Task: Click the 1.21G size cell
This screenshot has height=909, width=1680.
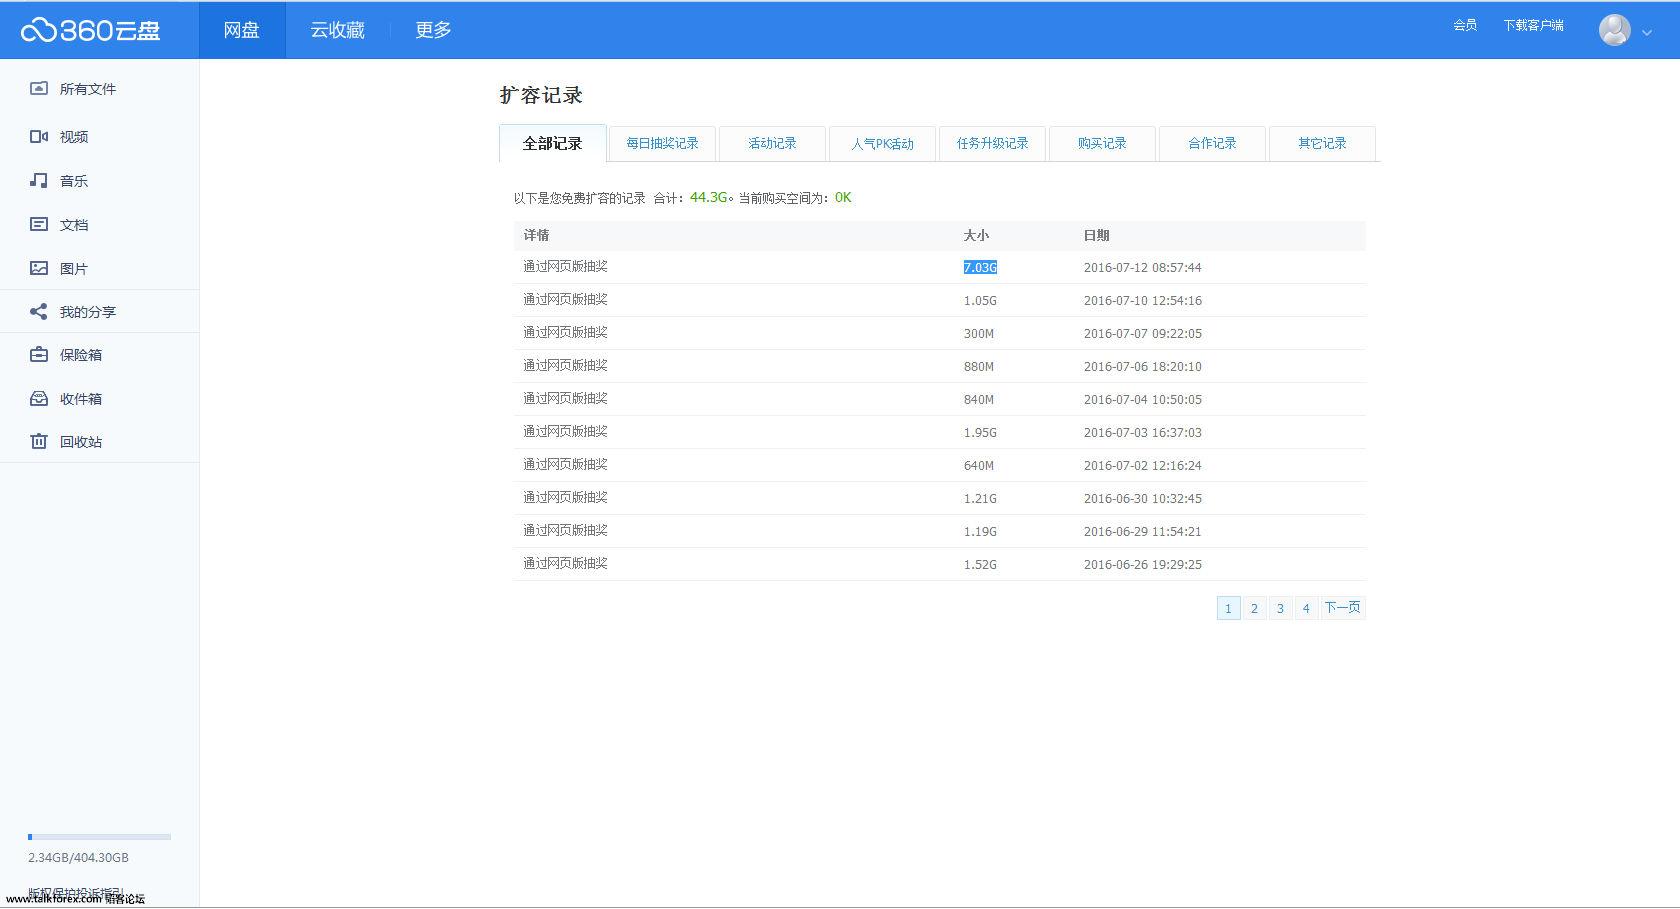Action: tap(980, 498)
